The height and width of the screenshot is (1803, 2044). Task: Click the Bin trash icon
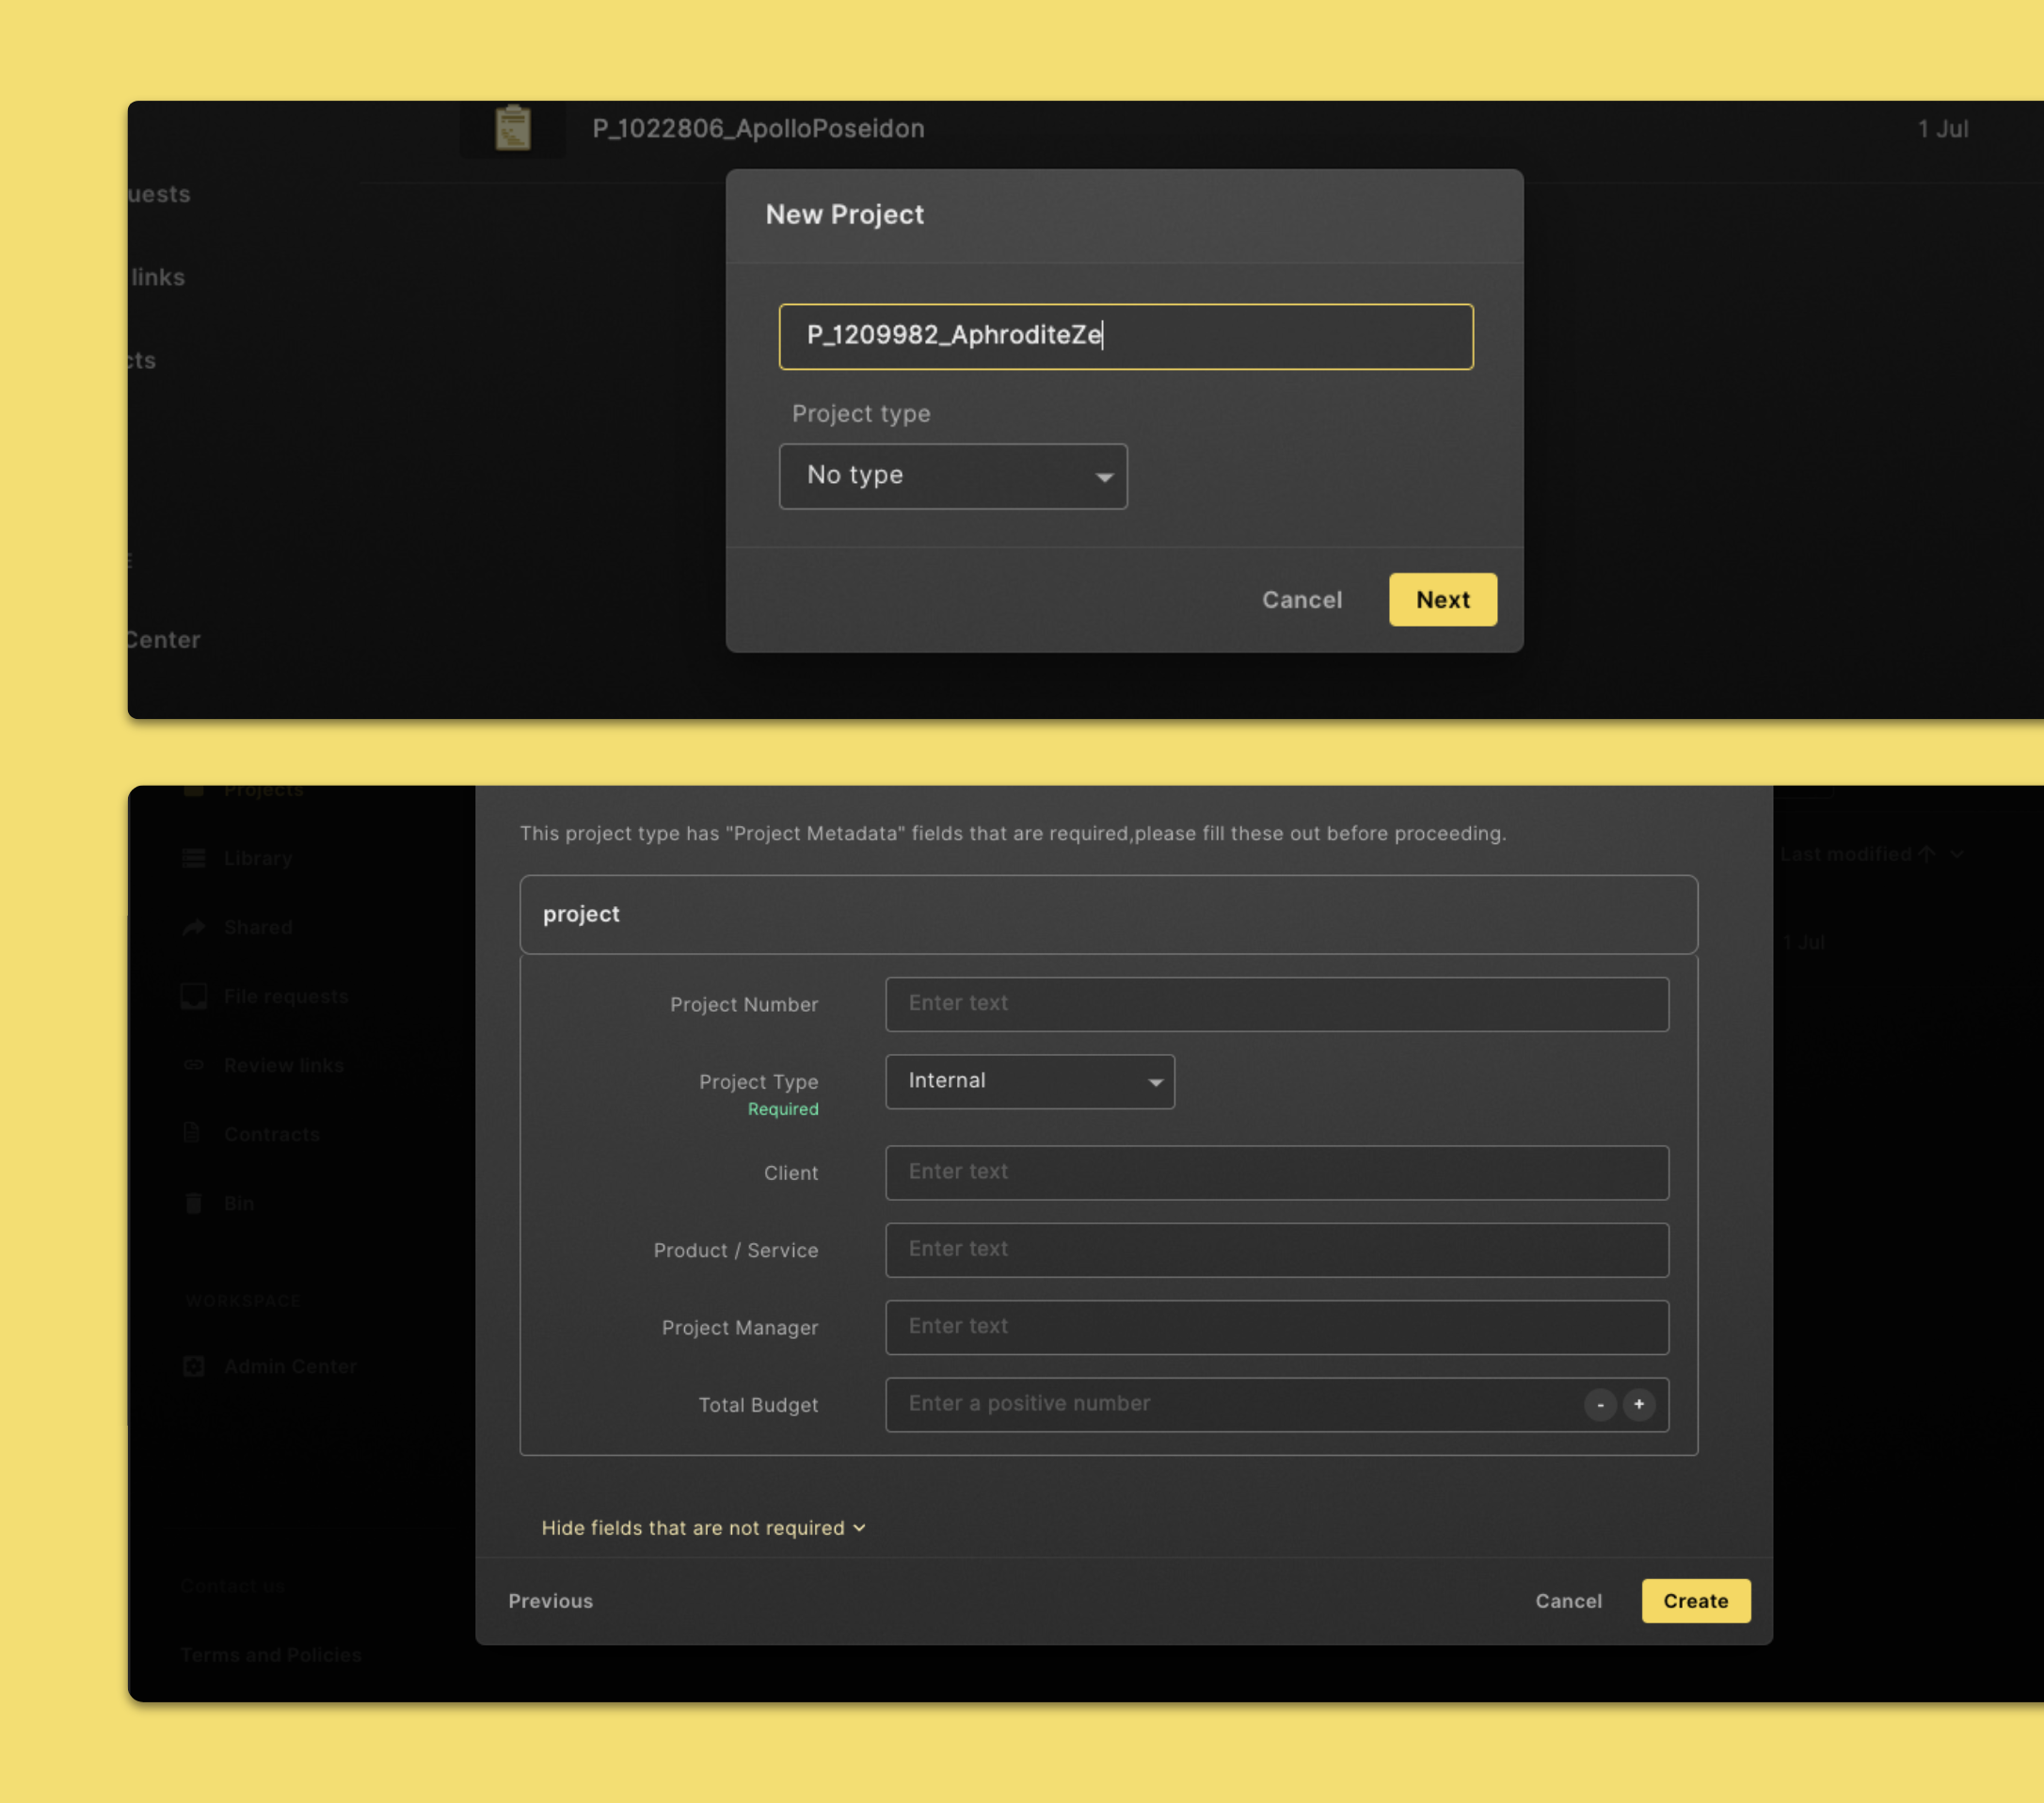[x=193, y=1203]
